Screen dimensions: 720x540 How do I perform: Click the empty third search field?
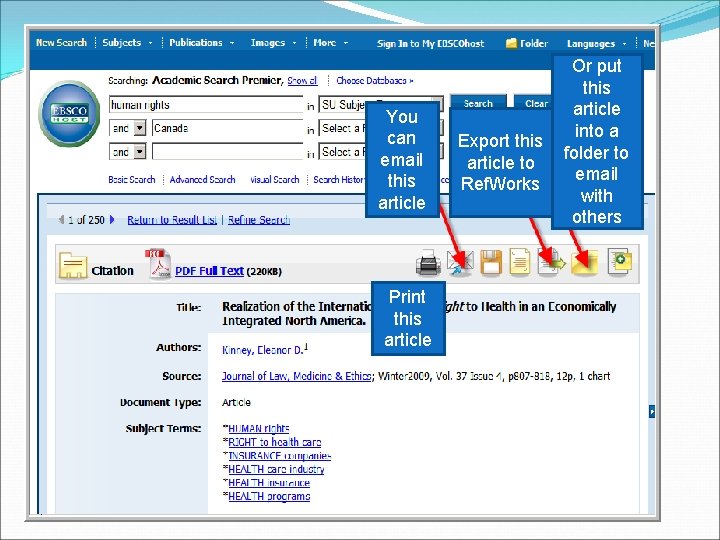click(x=227, y=152)
